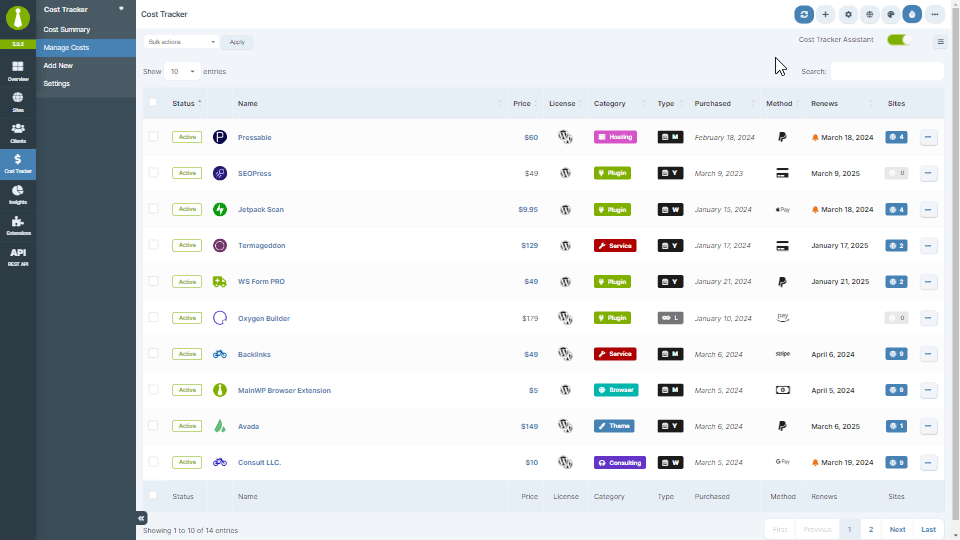Open the row actions menu for Pressable
This screenshot has height=540, width=960.
[x=928, y=137]
